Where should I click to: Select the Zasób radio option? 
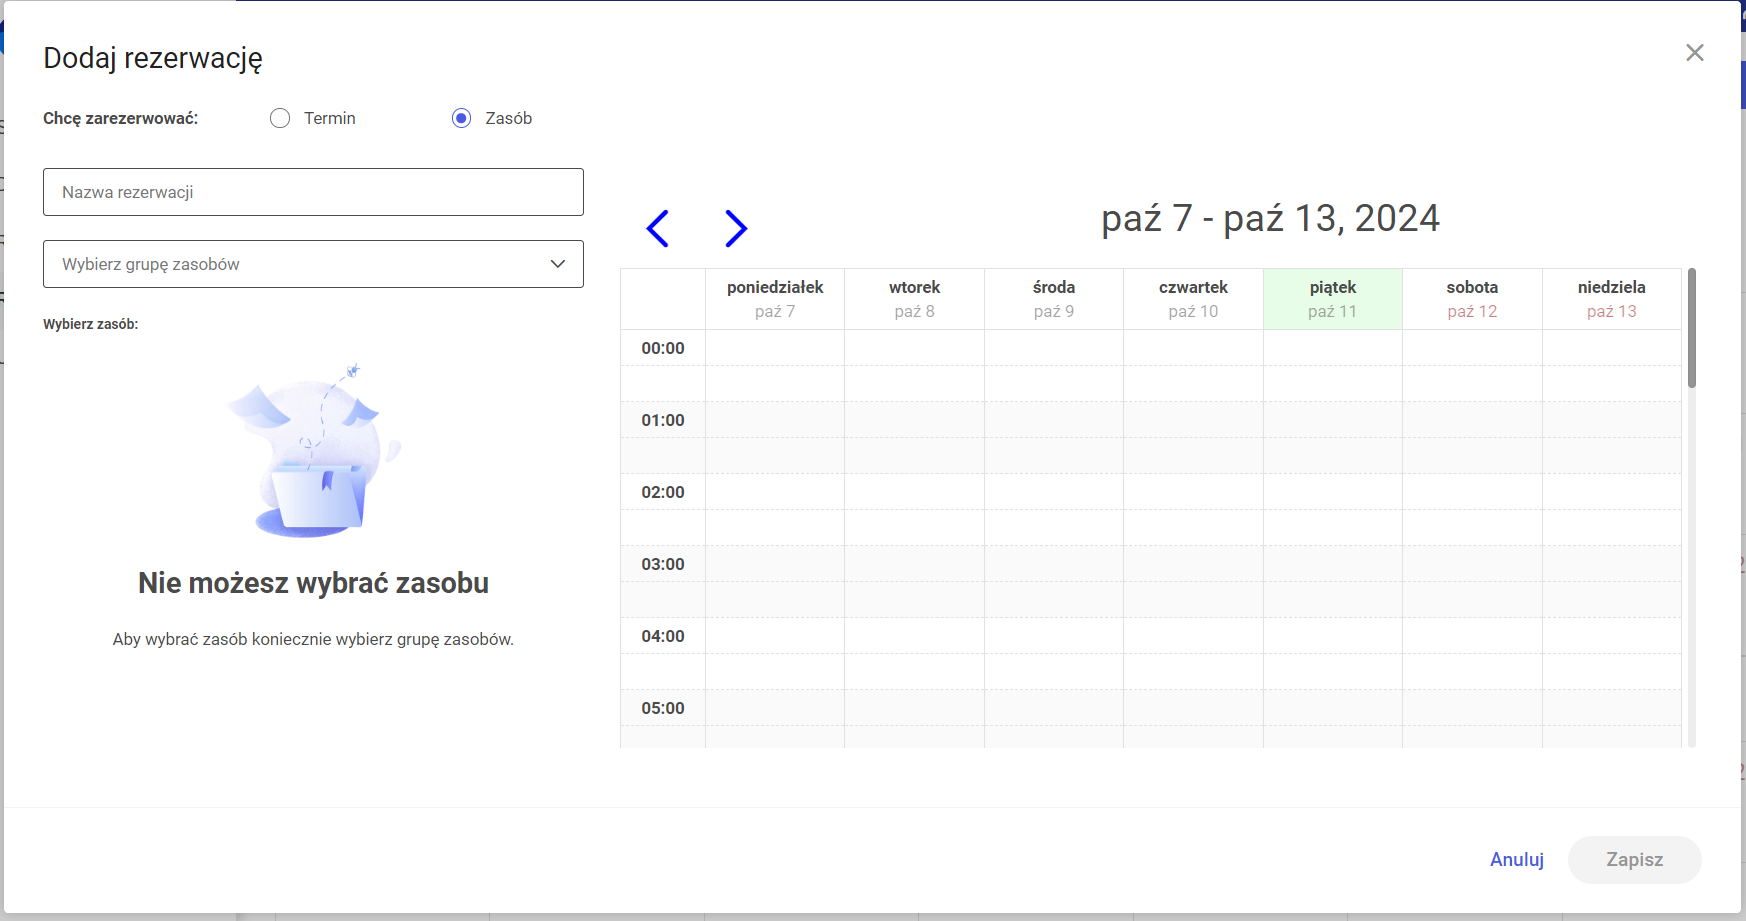pyautogui.click(x=461, y=118)
